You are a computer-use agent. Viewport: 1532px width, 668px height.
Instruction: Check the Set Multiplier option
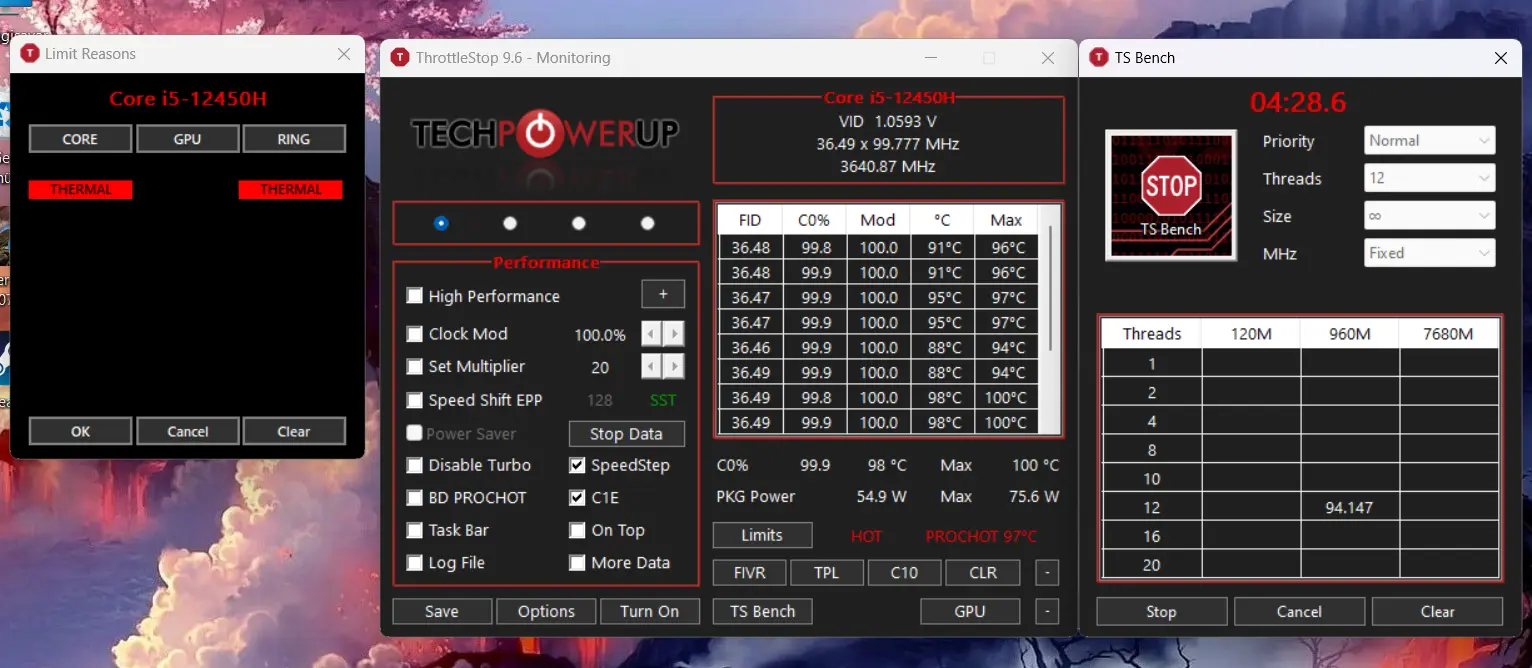coord(414,367)
